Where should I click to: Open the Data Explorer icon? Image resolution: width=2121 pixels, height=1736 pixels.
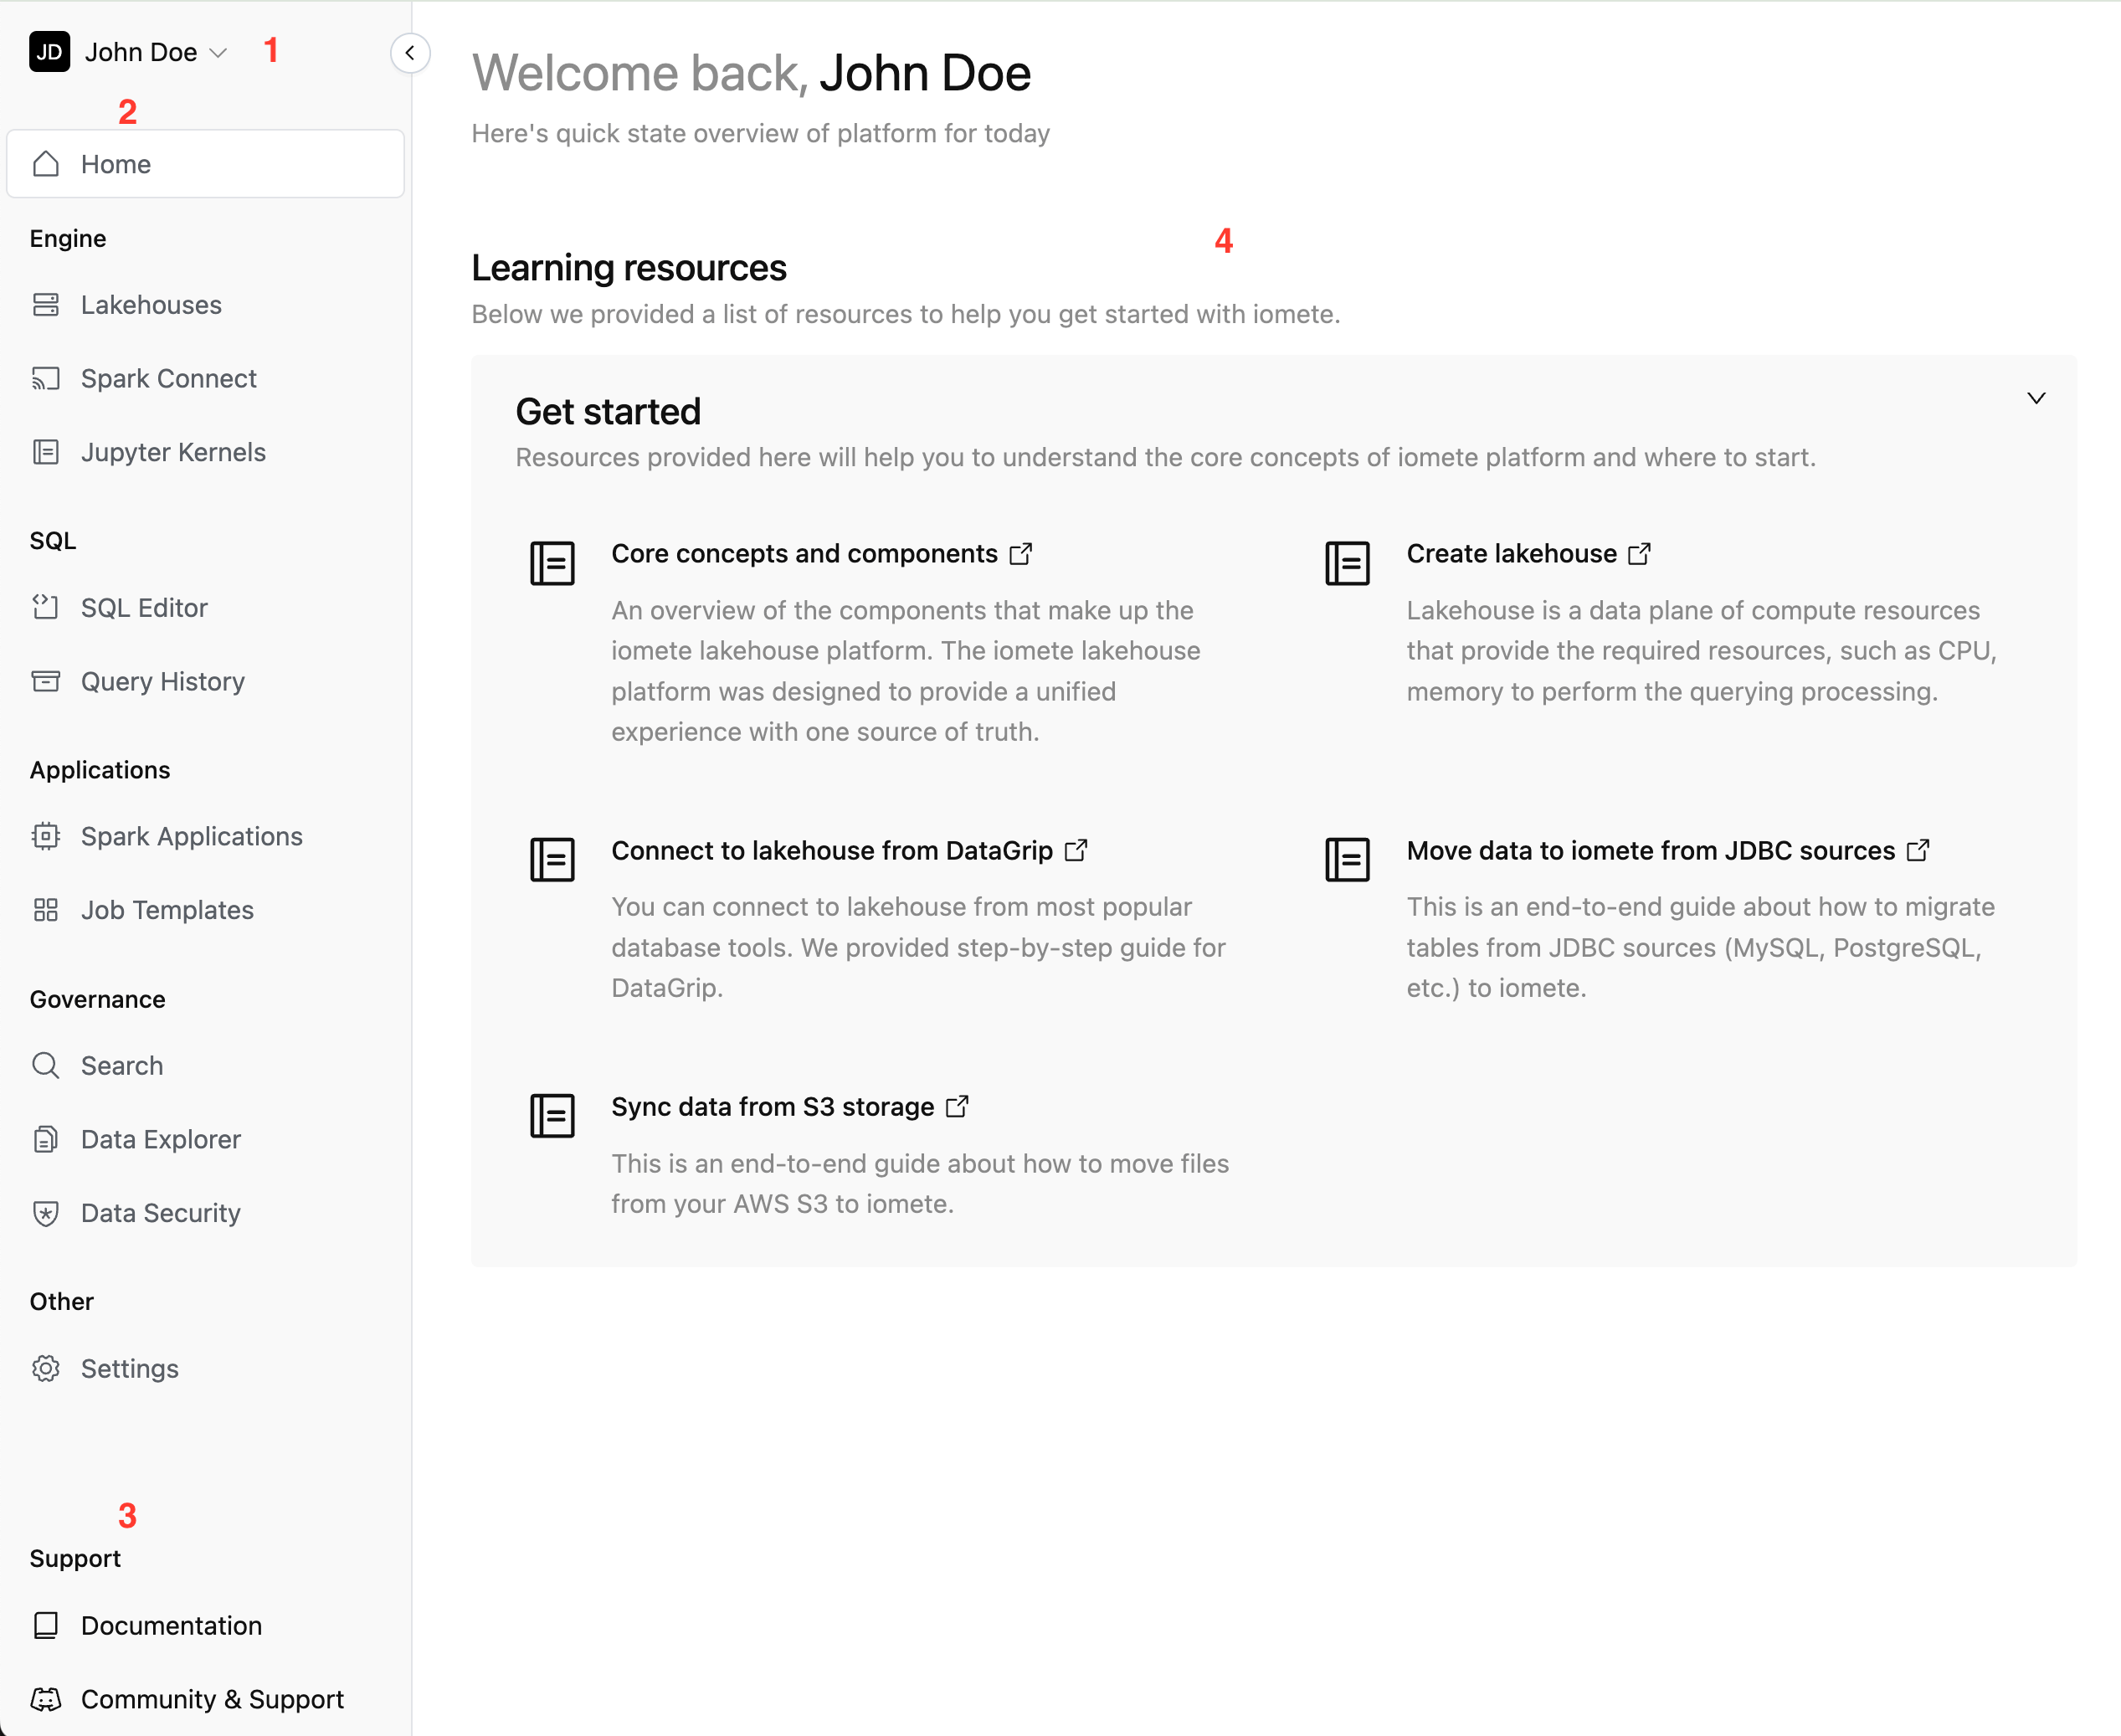point(48,1138)
